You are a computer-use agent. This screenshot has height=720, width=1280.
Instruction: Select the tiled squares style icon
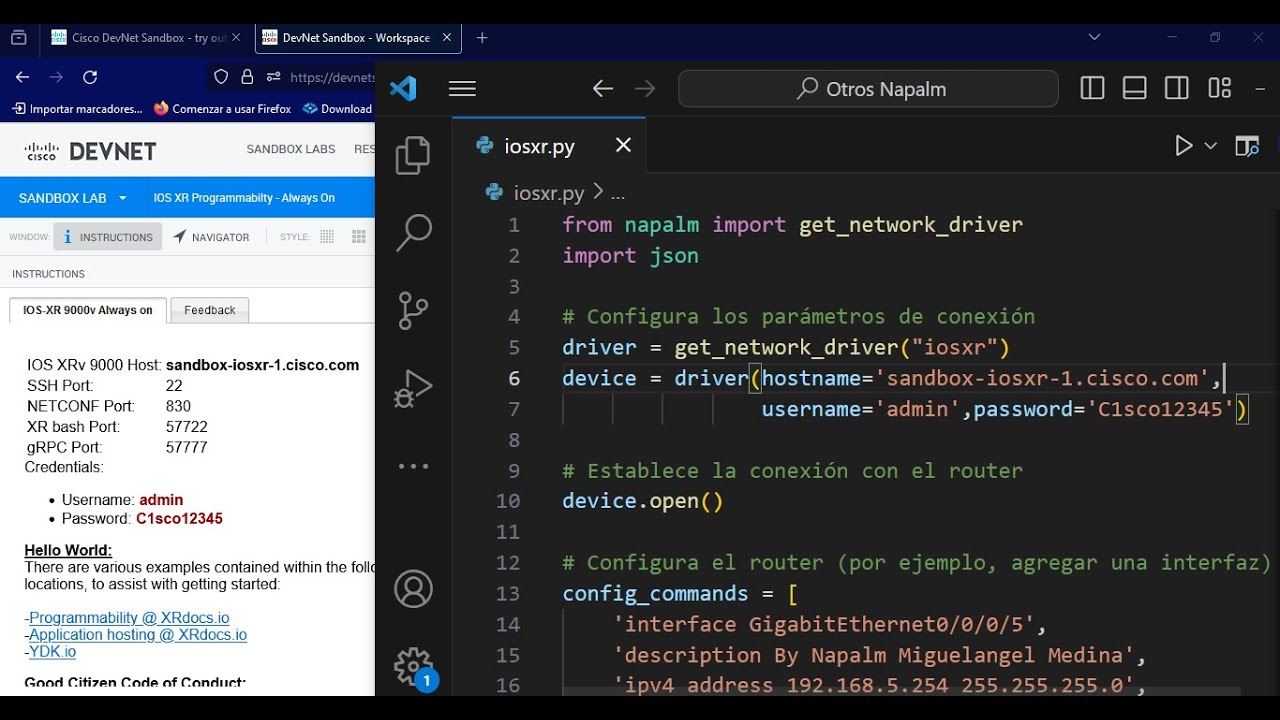click(x=359, y=237)
